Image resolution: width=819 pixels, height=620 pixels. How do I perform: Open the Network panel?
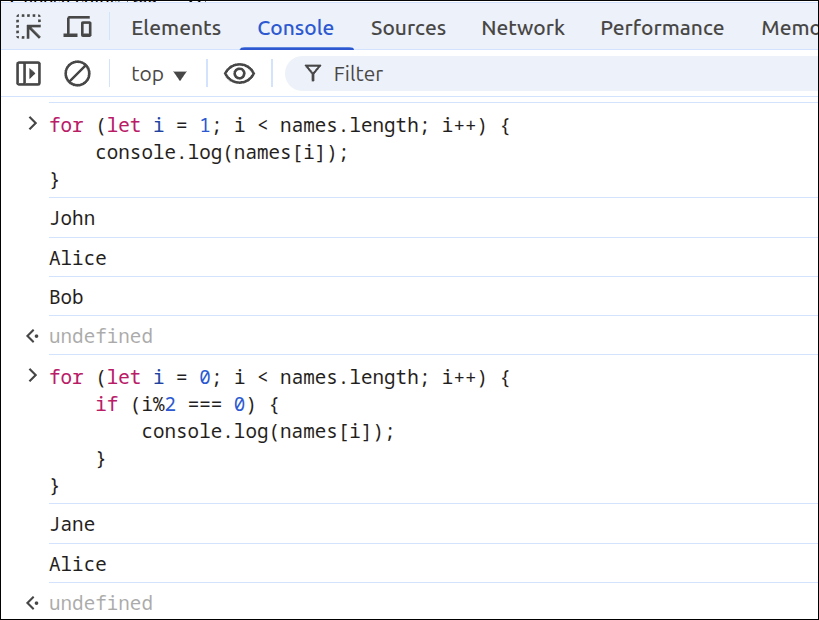click(522, 28)
